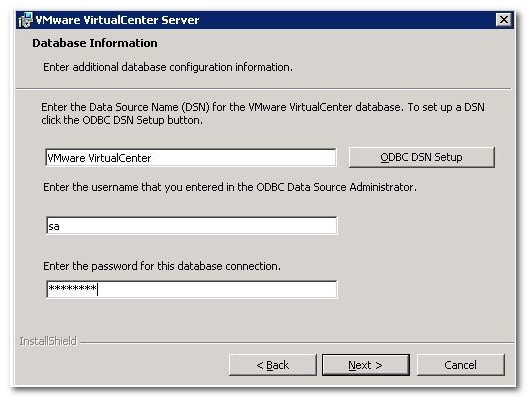The image size is (527, 398).
Task: Click the horizontal line beside InstallShield
Action: tap(297, 343)
